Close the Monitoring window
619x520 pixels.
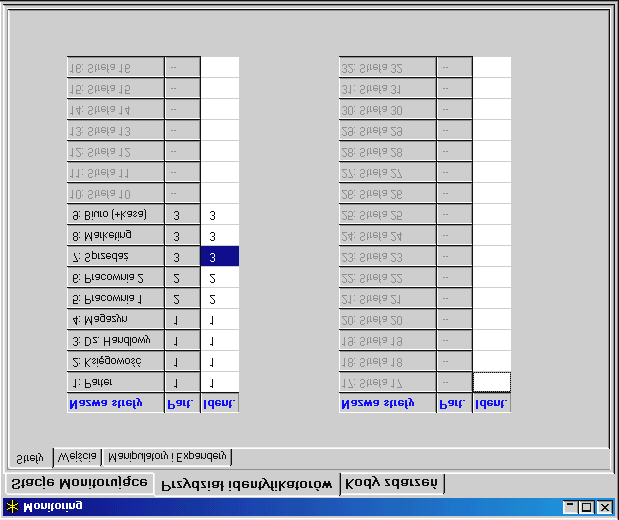click(605, 507)
